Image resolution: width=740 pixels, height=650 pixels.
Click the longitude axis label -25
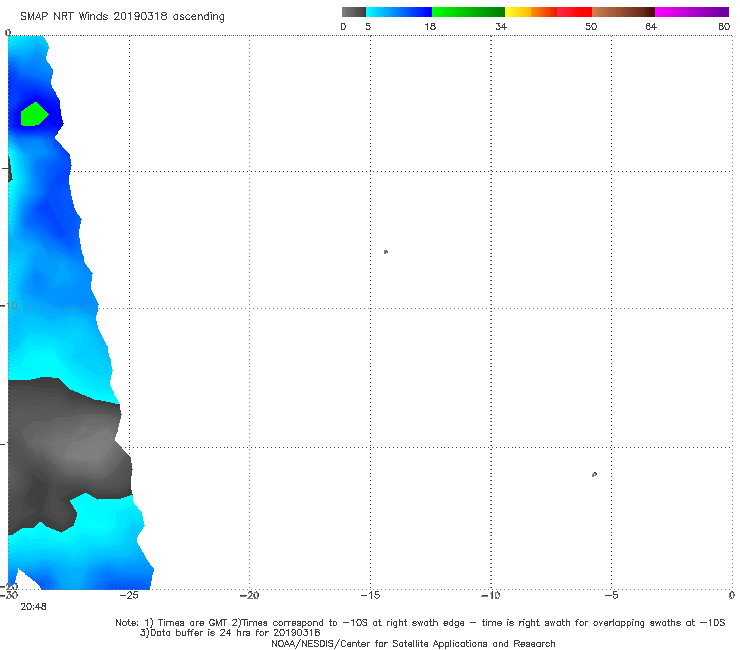tap(129, 595)
